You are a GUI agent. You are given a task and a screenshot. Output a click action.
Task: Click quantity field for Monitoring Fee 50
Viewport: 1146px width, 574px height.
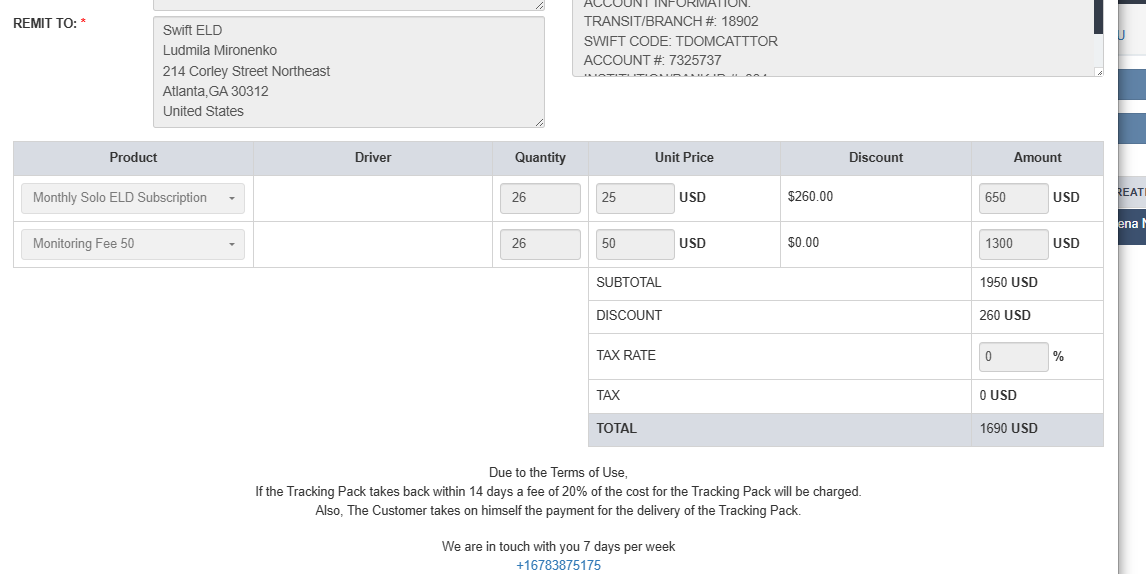540,244
